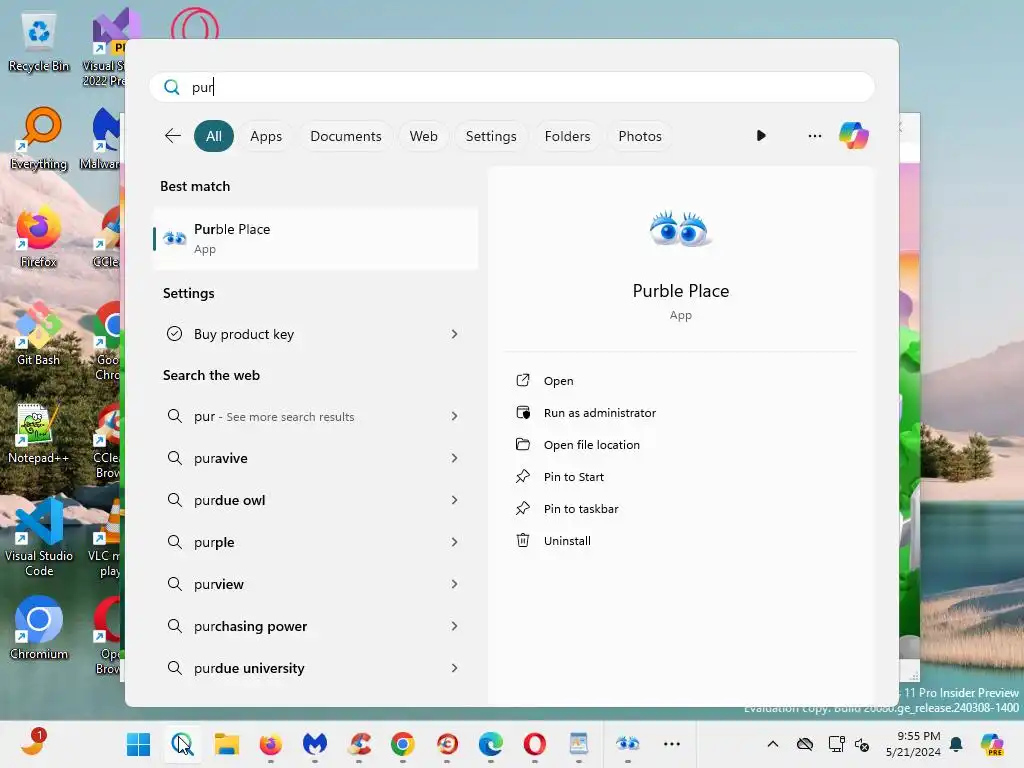The height and width of the screenshot is (768, 1024).
Task: Select the purdue university web suggestion
Action: click(315, 668)
